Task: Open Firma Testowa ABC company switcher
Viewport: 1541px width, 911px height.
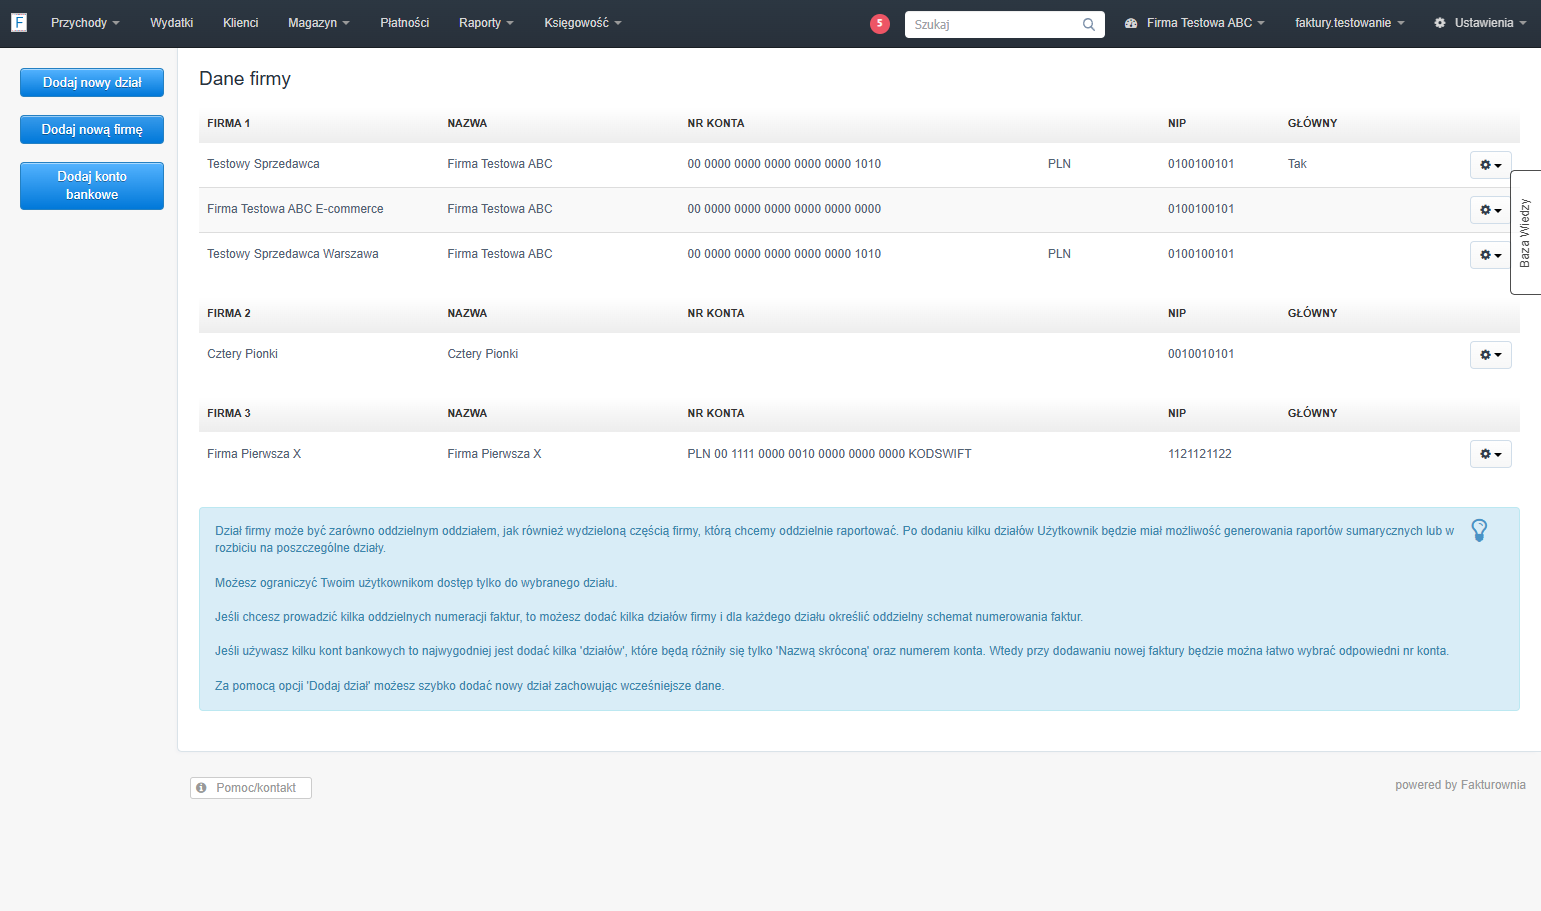Action: pyautogui.click(x=1195, y=23)
